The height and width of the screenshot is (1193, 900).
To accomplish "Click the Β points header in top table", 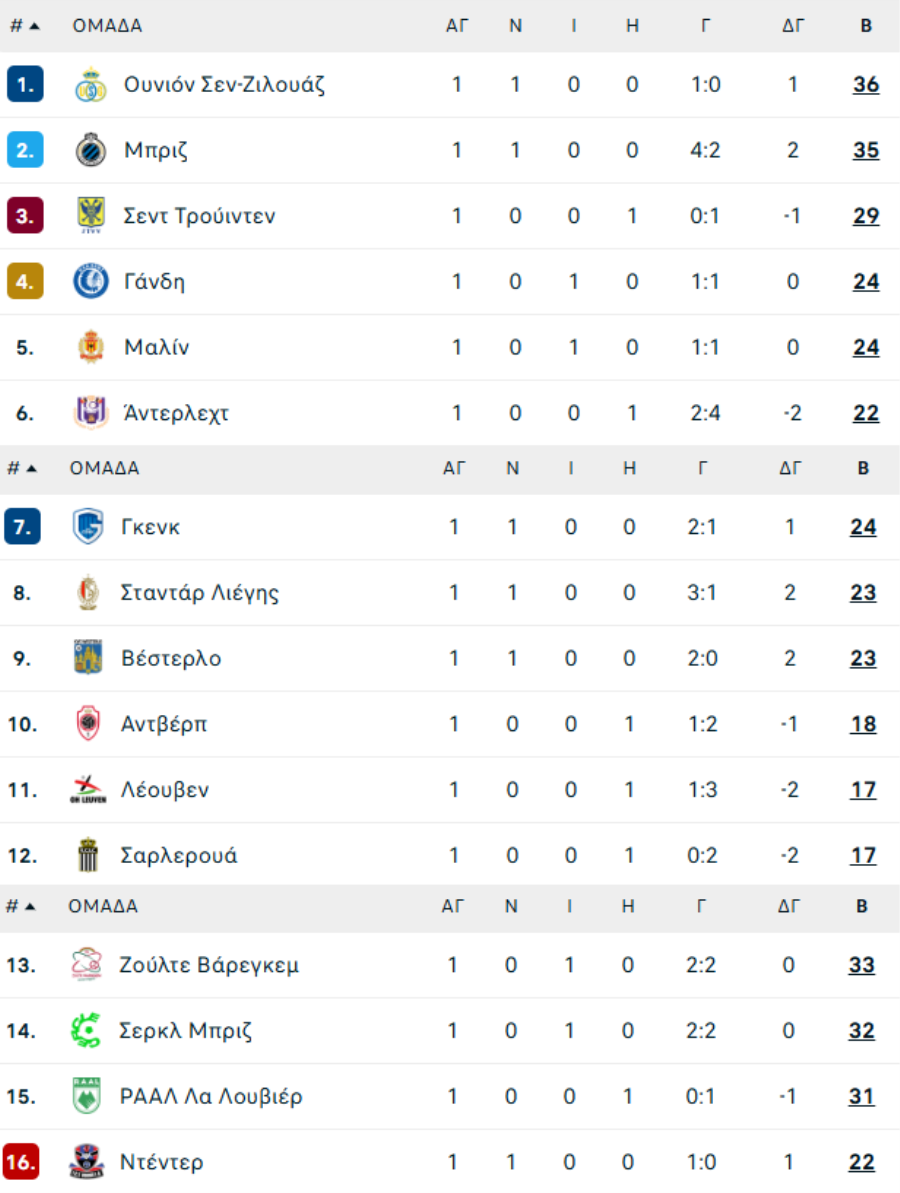I will point(866,26).
